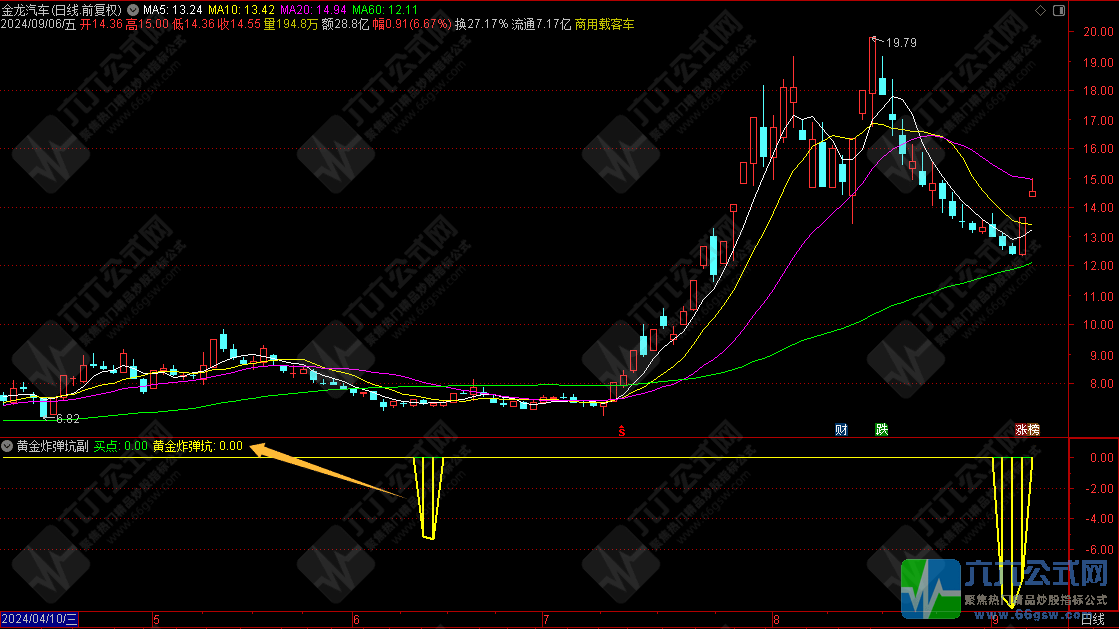1119x629 pixels.
Task: Open the 财 financial info marker
Action: 842,430
